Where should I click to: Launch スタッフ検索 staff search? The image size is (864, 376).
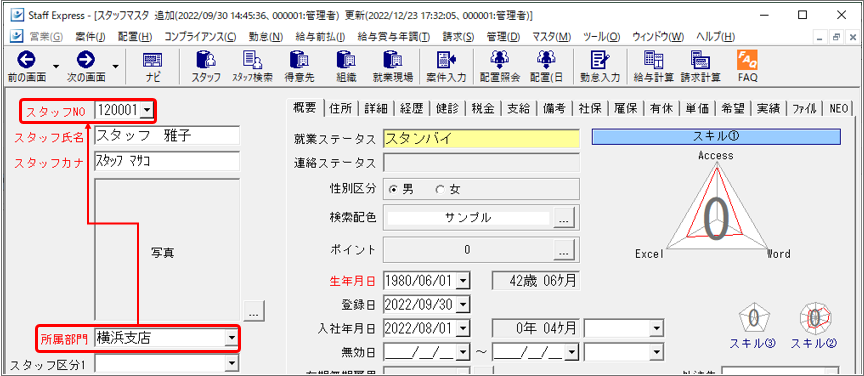[x=252, y=67]
